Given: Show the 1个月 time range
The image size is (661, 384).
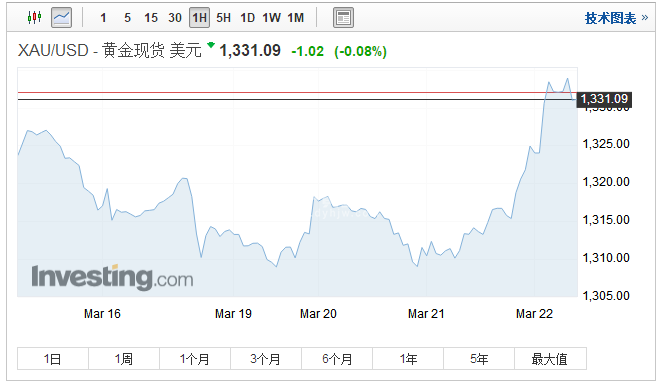Looking at the screenshot, I should (195, 359).
